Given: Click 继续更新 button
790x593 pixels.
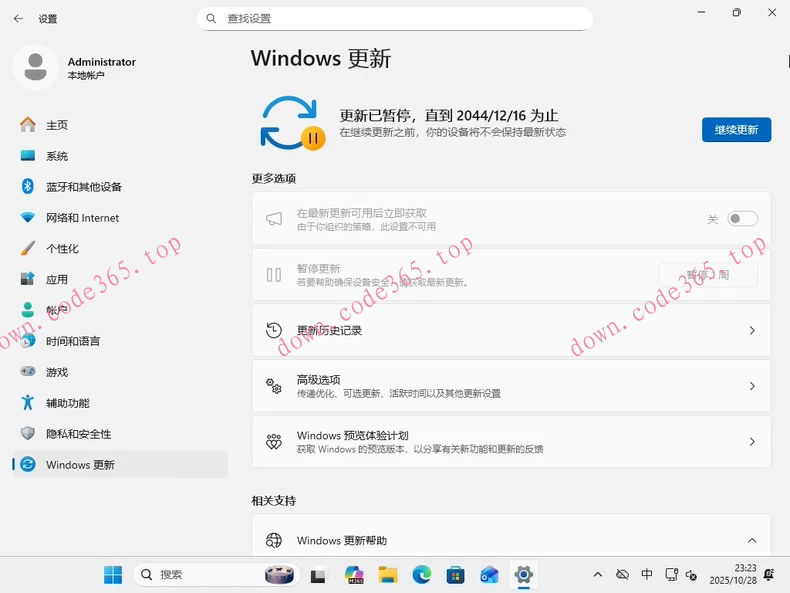Looking at the screenshot, I should 736,129.
